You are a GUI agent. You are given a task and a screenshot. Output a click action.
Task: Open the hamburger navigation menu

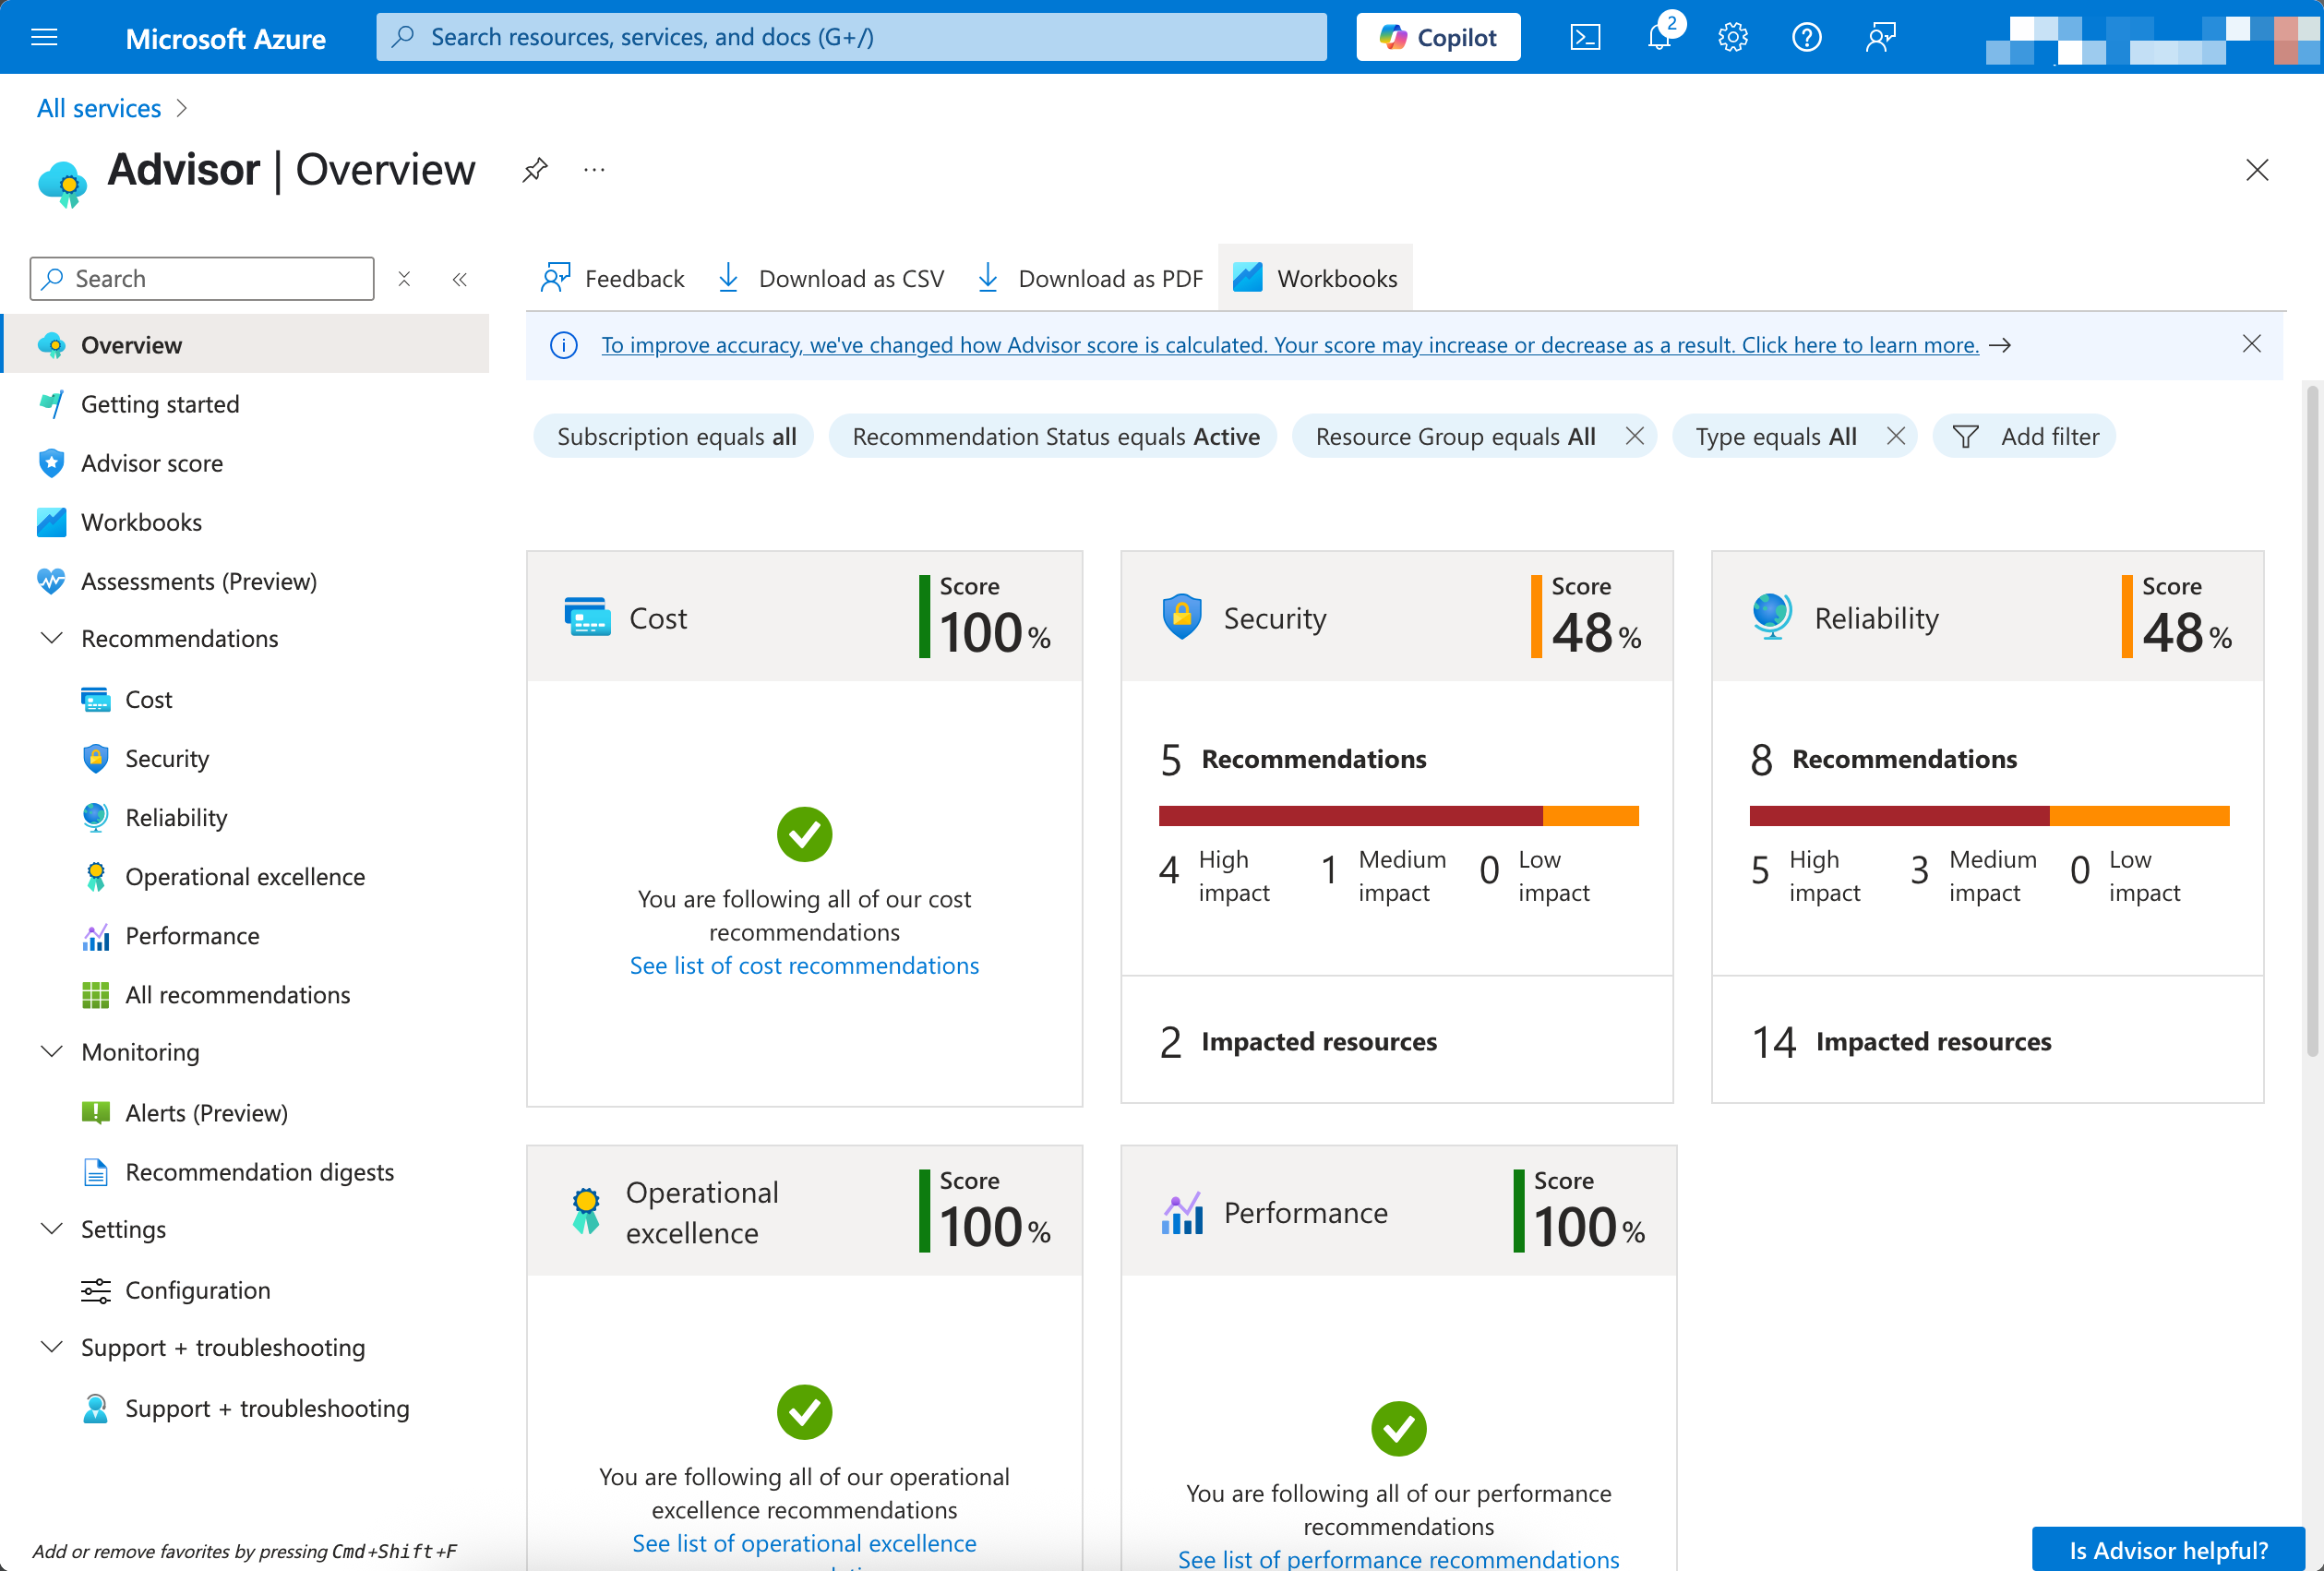coord(44,37)
